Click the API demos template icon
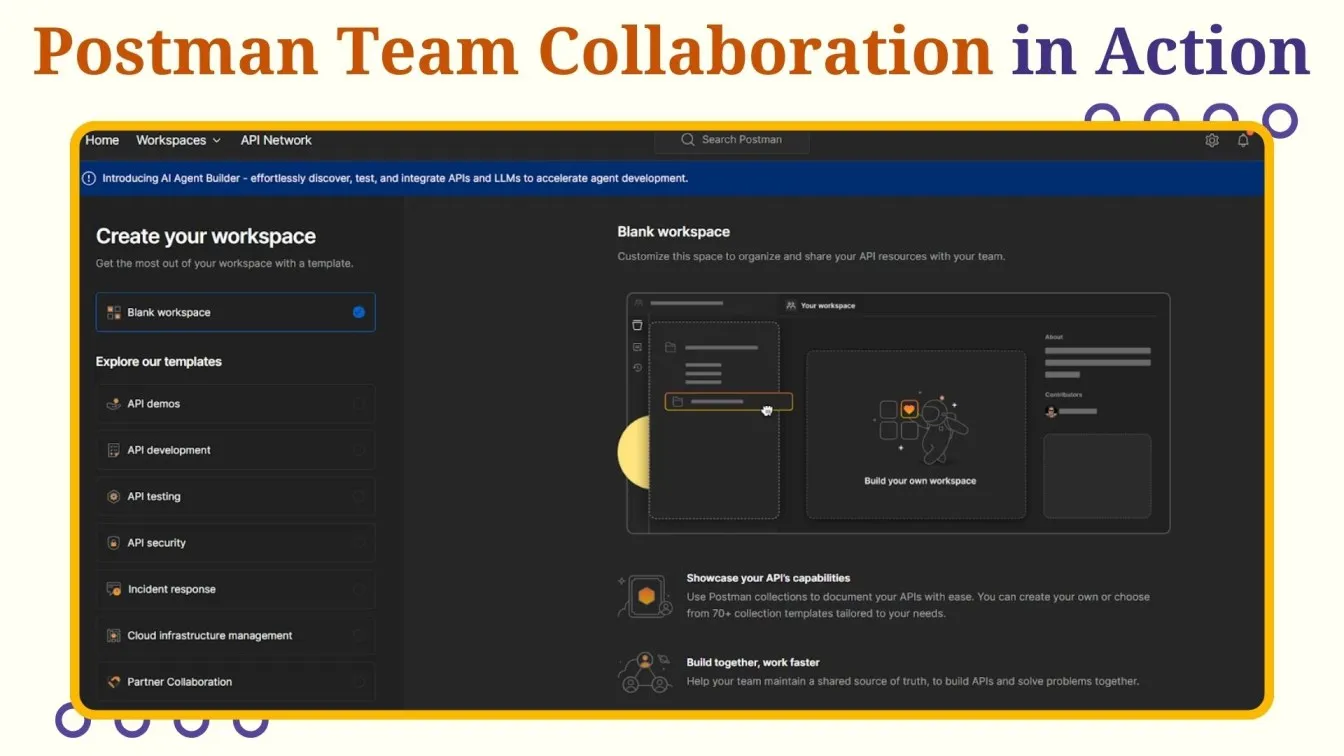The height and width of the screenshot is (756, 1344). 114,404
